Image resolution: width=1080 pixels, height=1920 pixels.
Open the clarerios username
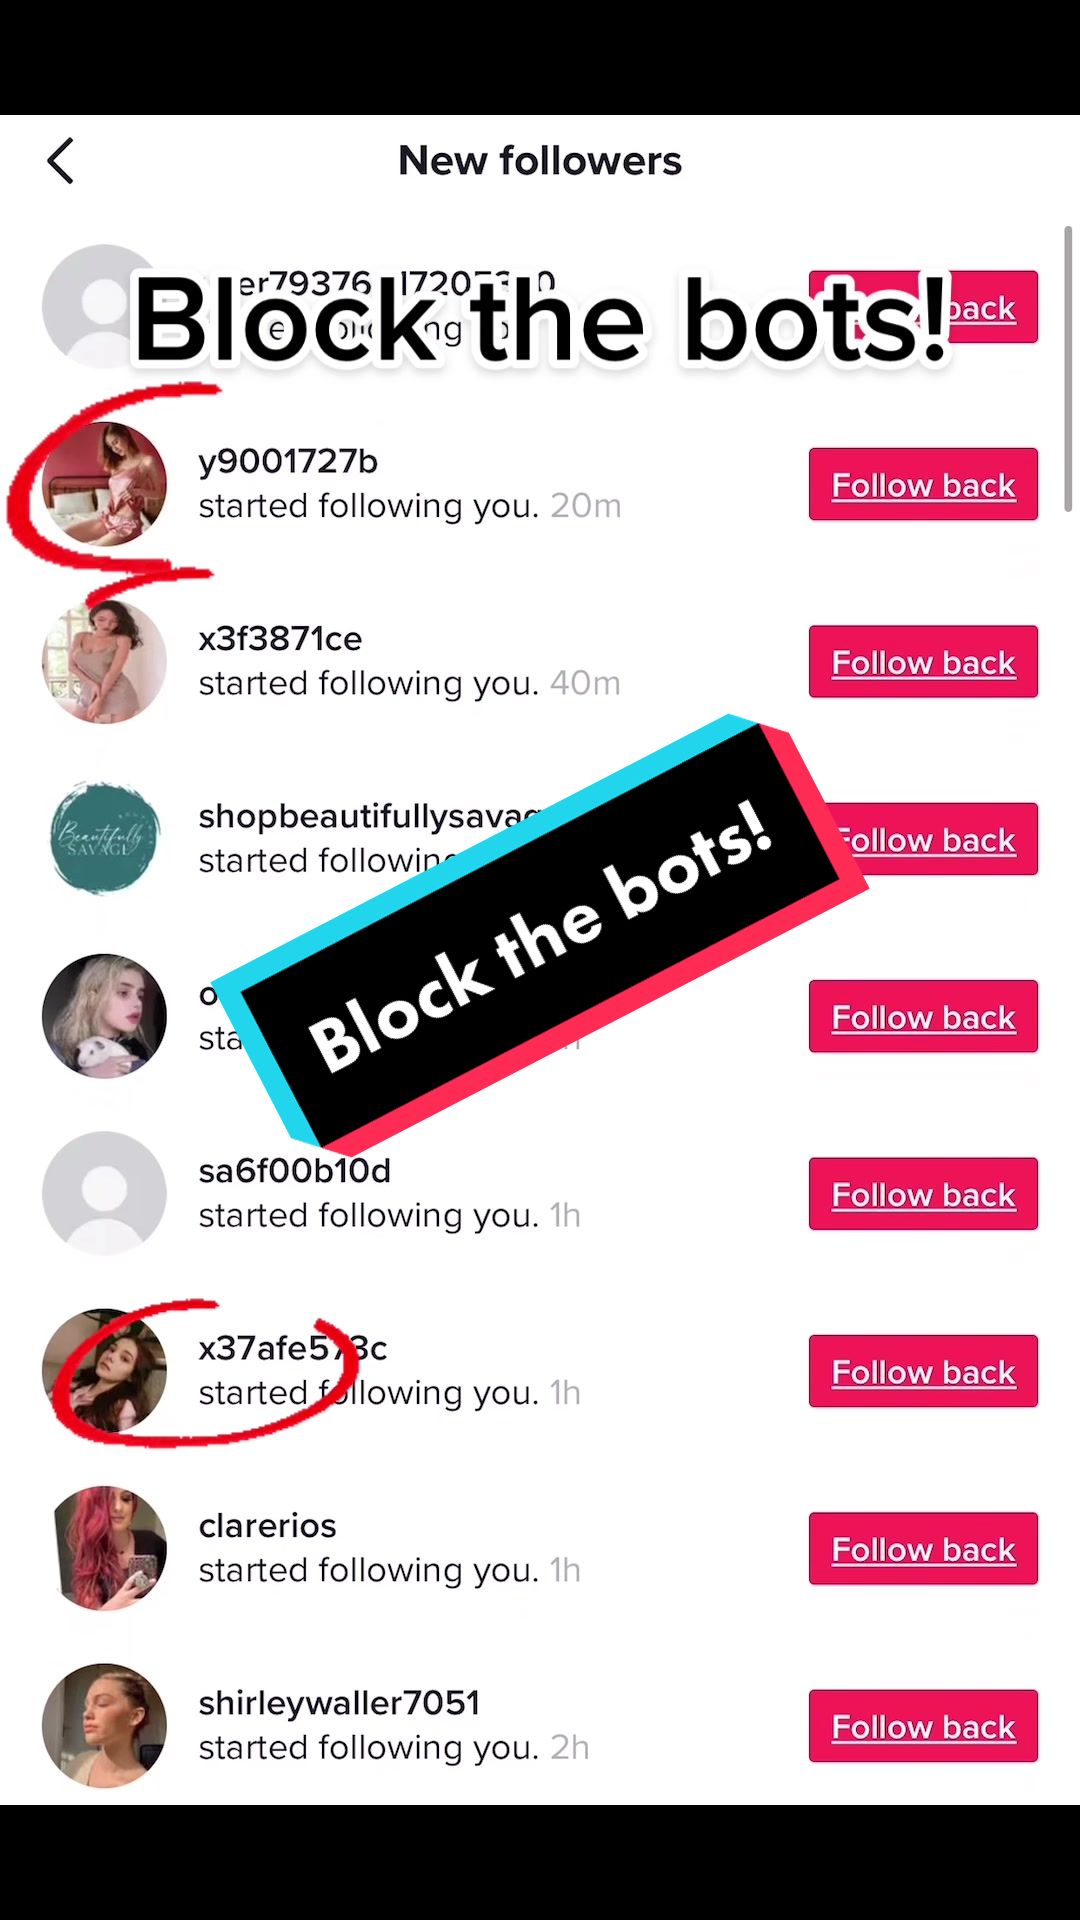click(x=267, y=1526)
